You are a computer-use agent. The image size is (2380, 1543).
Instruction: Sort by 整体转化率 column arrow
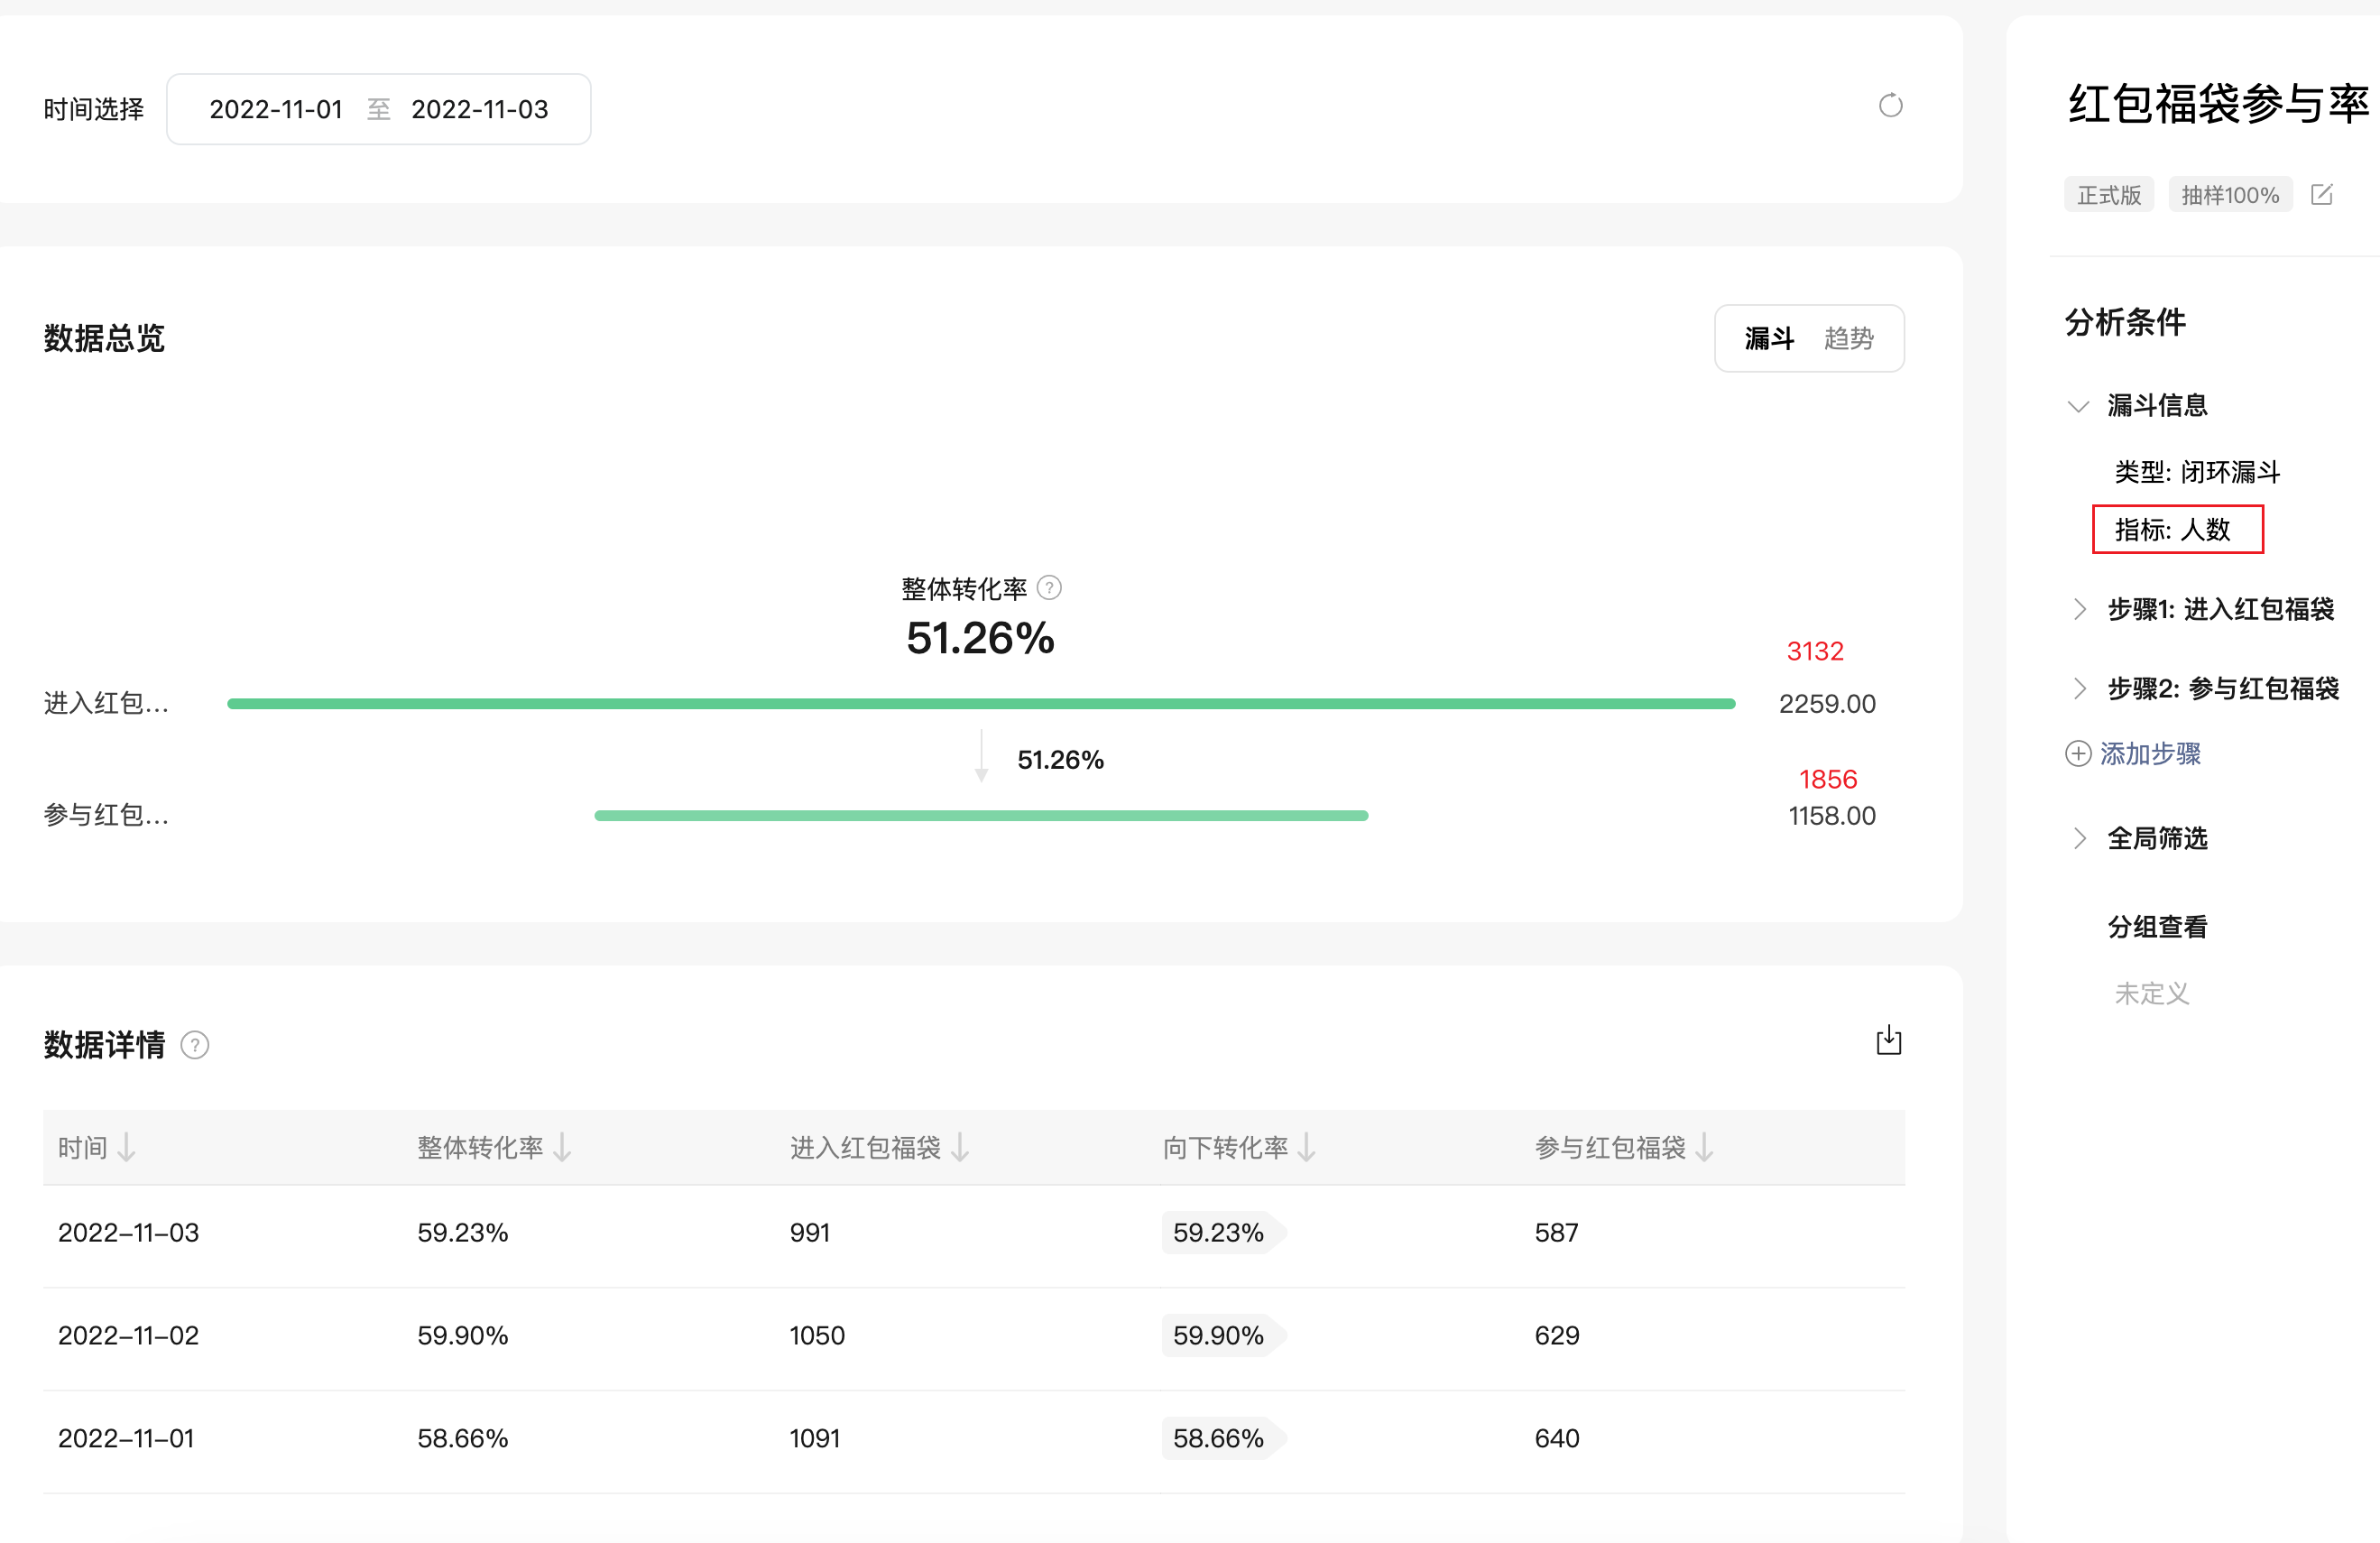coord(563,1147)
